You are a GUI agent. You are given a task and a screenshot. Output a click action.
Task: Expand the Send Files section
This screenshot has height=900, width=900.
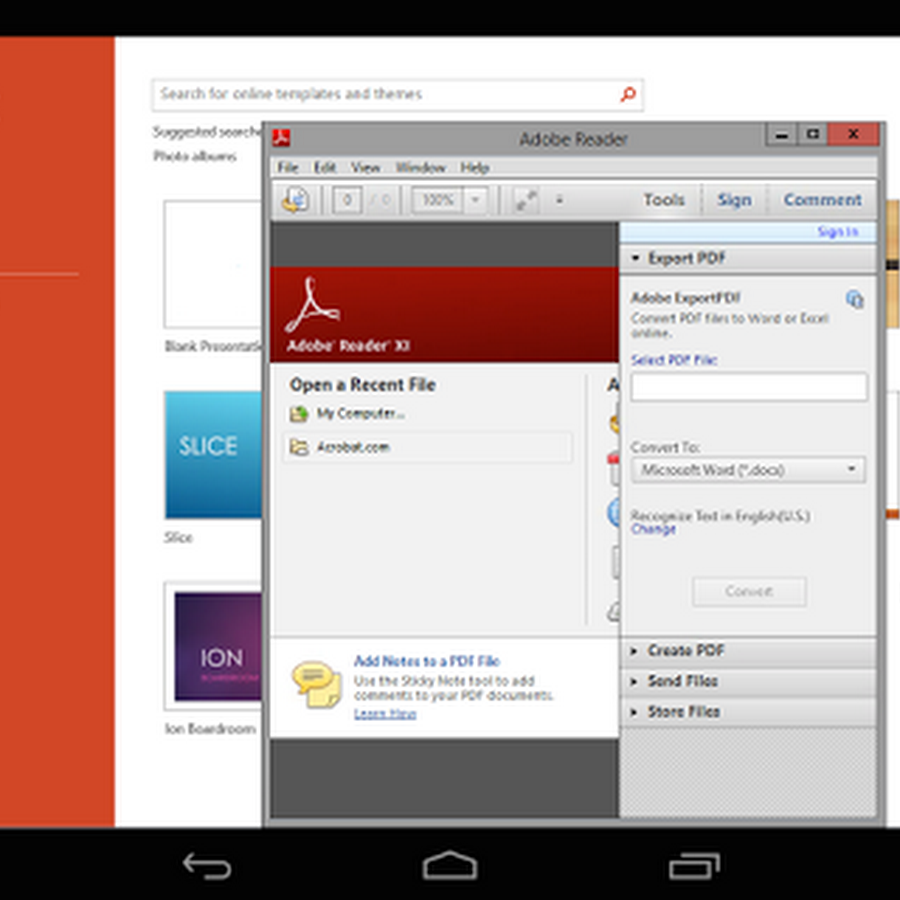748,681
